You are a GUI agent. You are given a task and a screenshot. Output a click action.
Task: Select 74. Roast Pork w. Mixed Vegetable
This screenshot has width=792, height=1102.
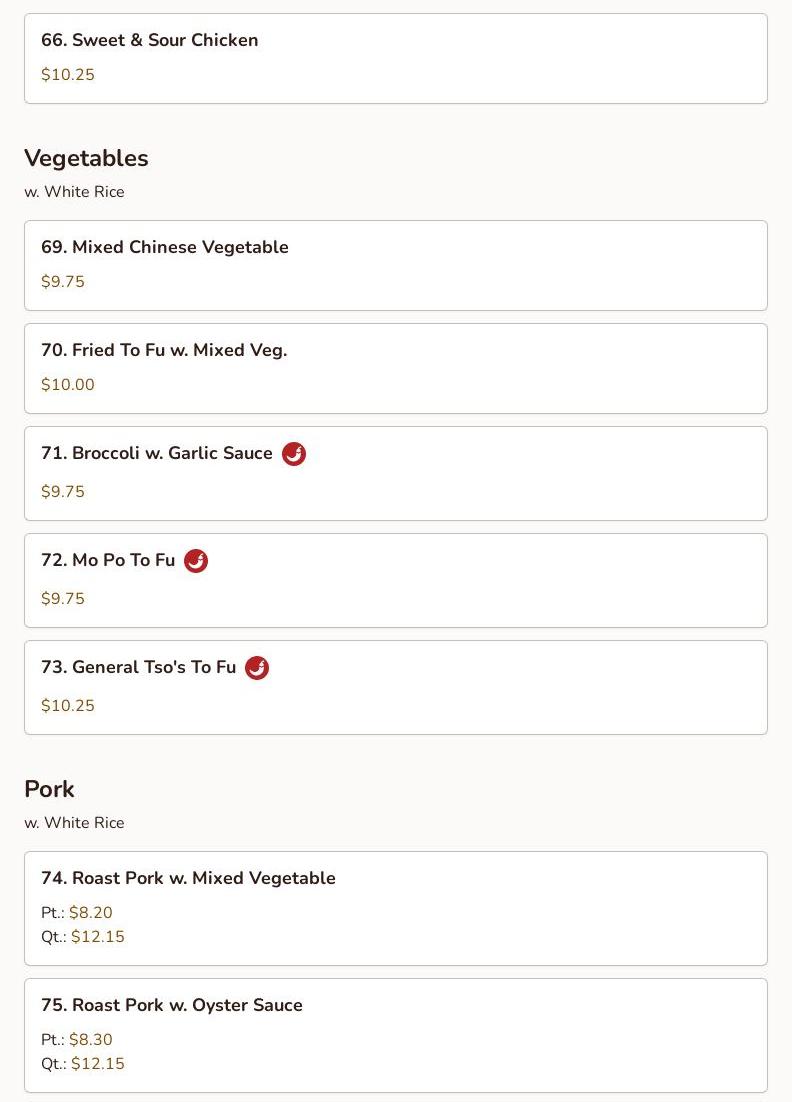click(396, 908)
